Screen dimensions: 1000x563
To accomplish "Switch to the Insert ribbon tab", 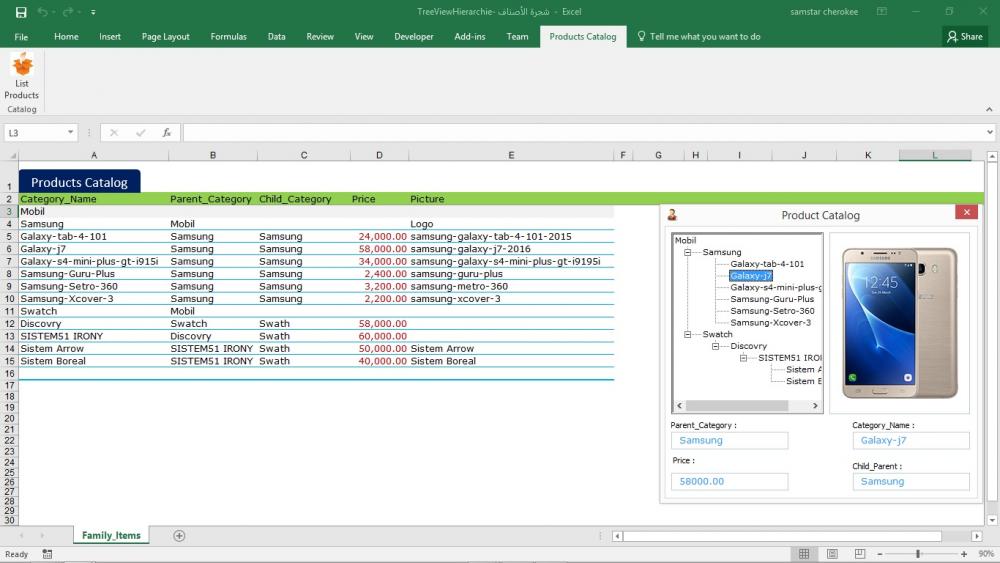I will 110,37.
